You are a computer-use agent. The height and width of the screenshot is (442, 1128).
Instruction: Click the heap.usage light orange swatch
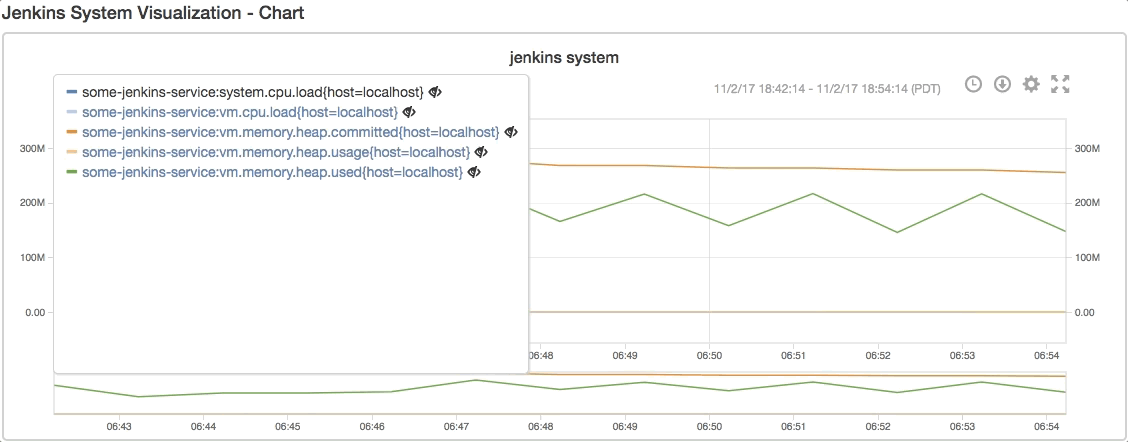point(71,153)
